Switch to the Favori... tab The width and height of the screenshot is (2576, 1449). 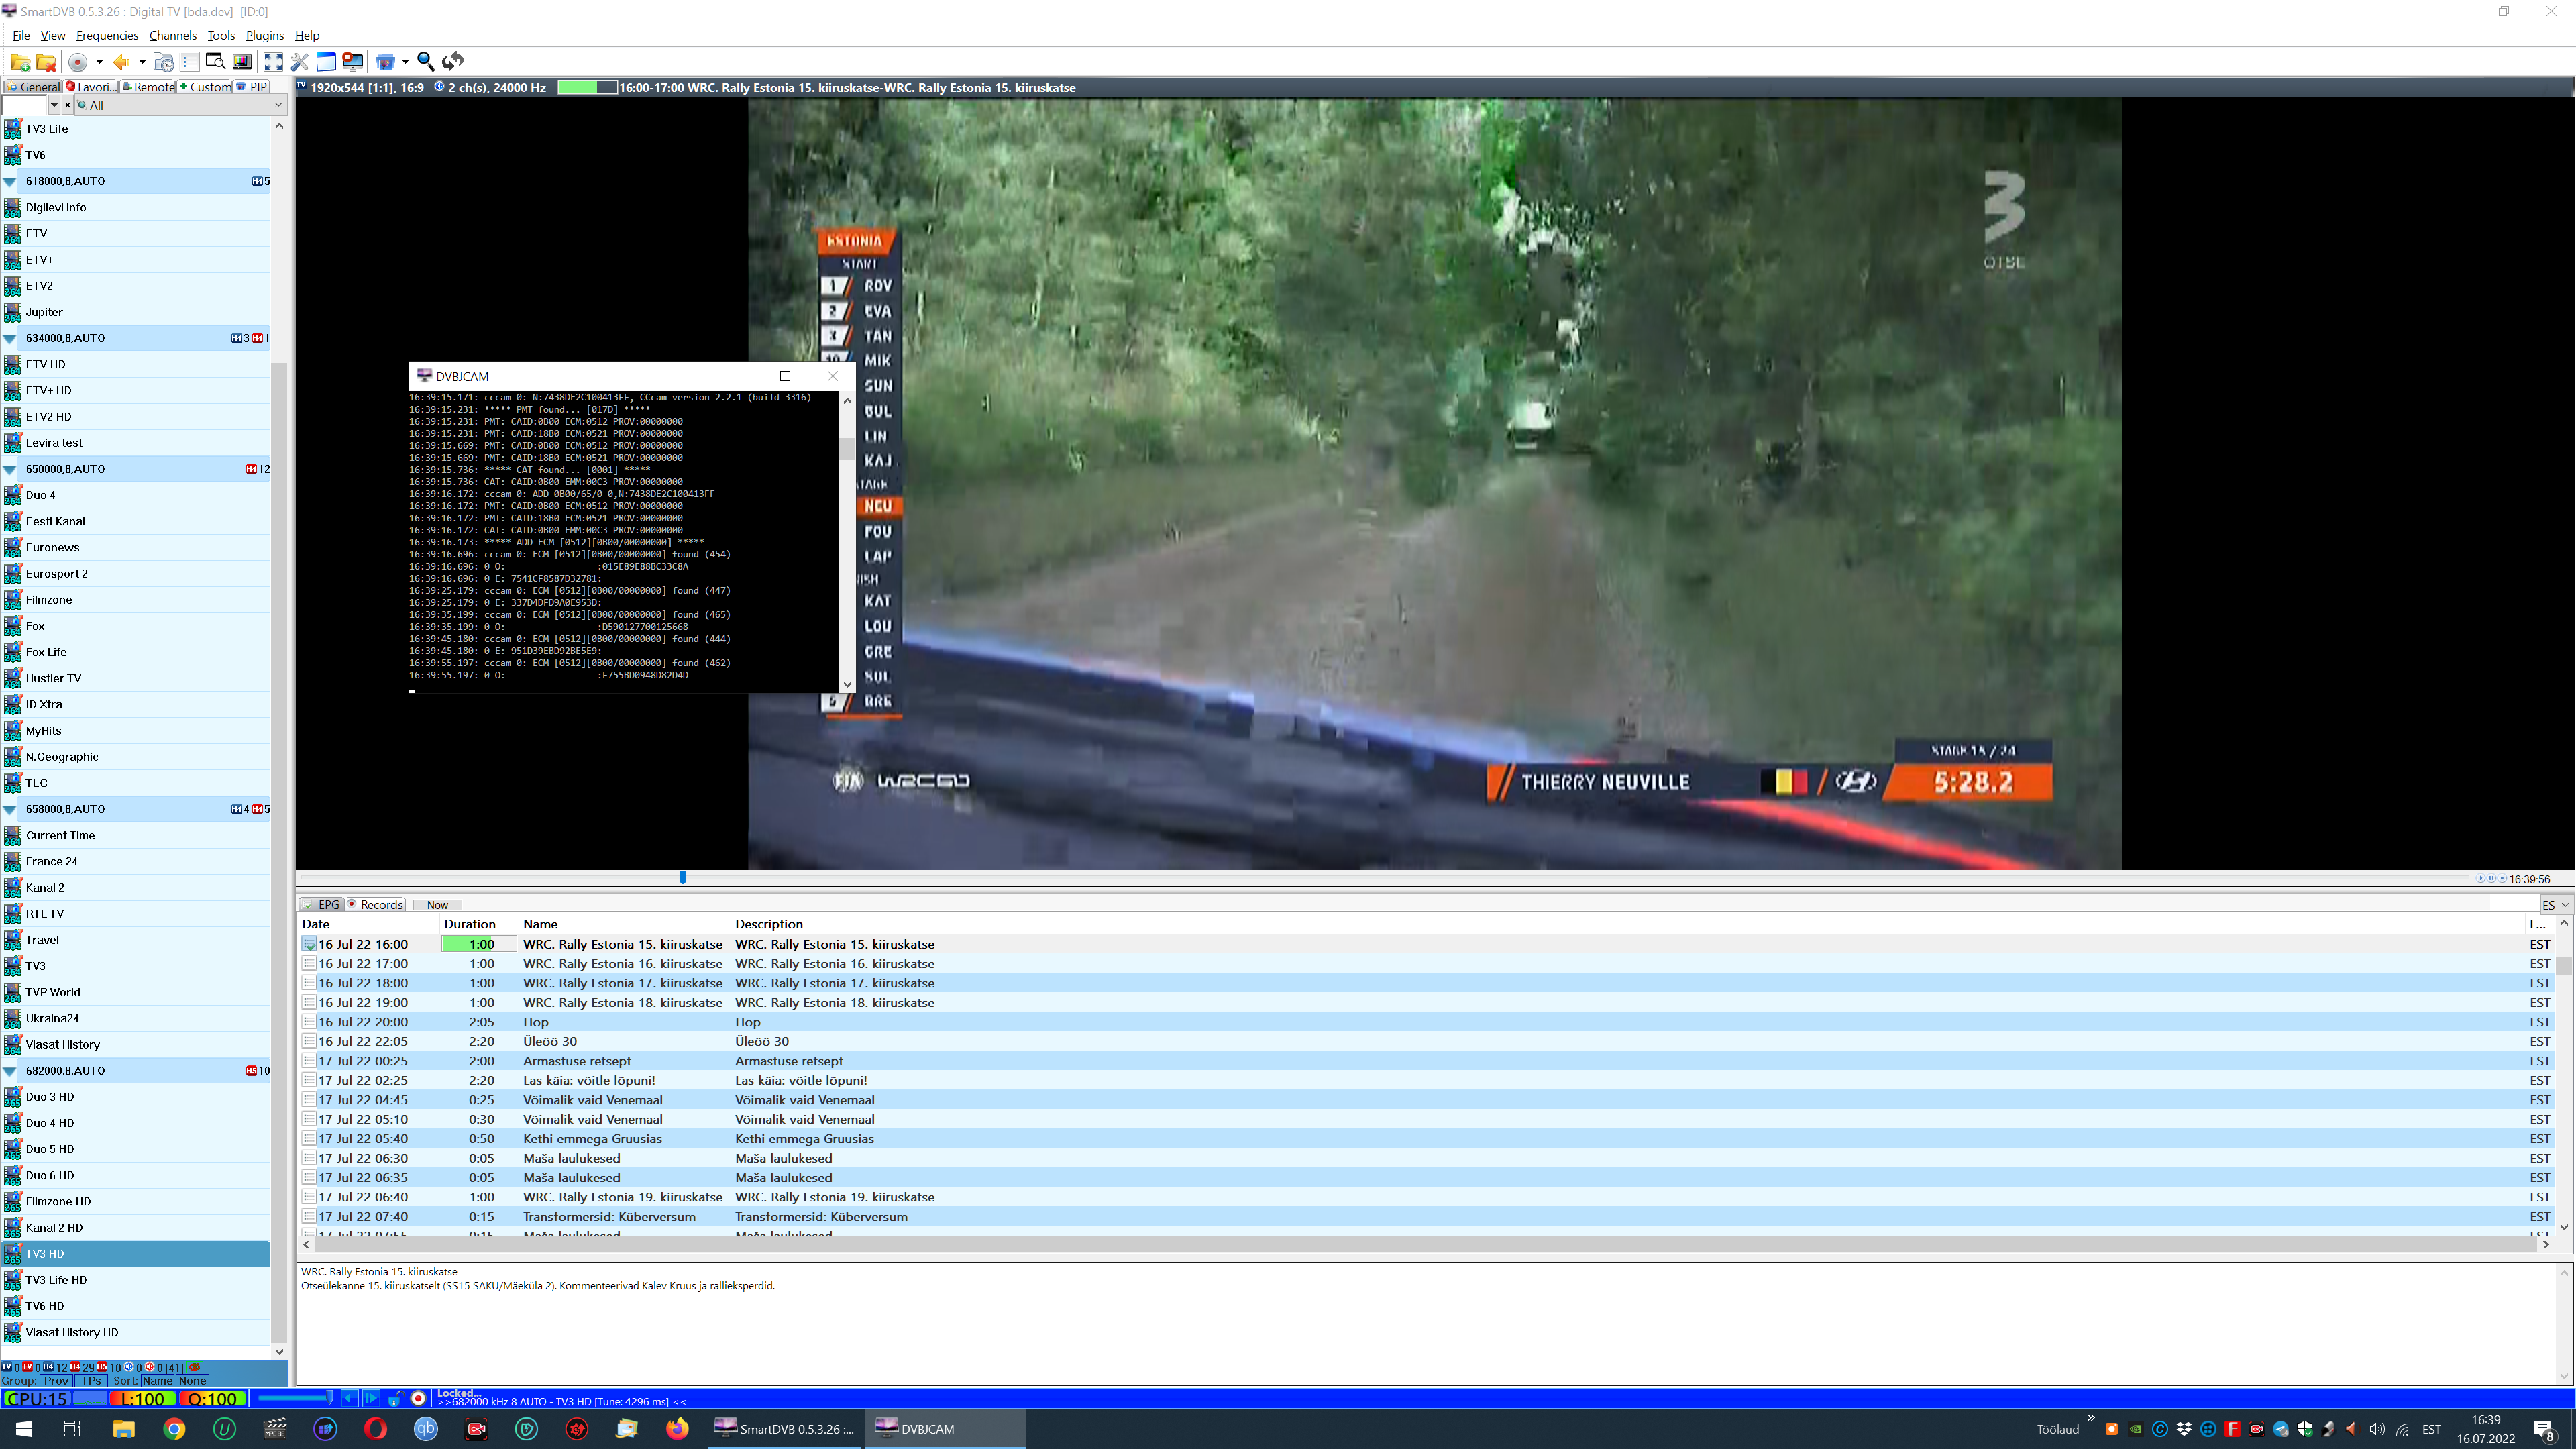(91, 87)
